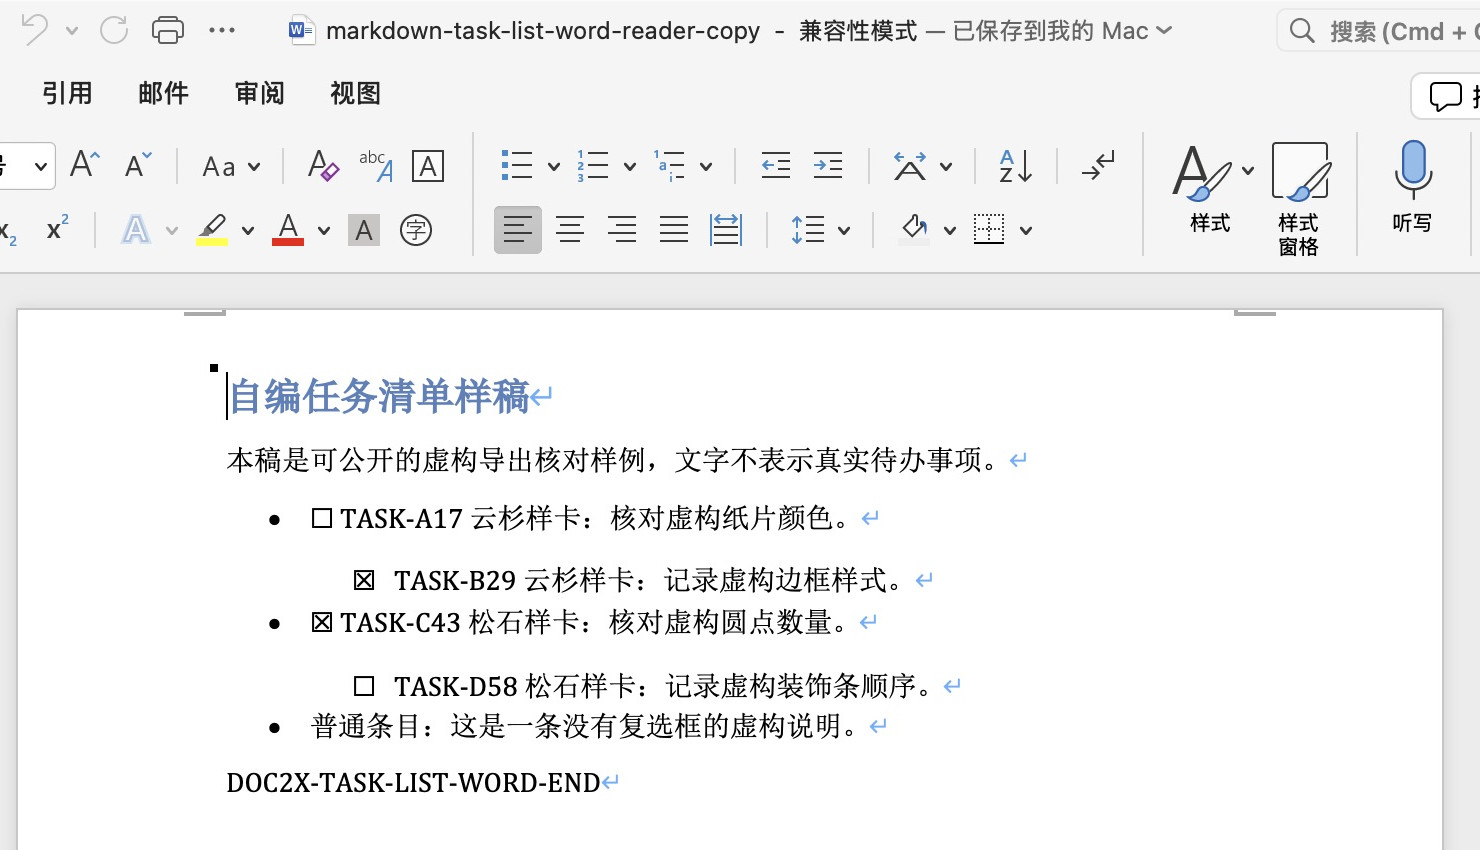Apply multilevel list icon
The width and height of the screenshot is (1480, 850).
(669, 165)
